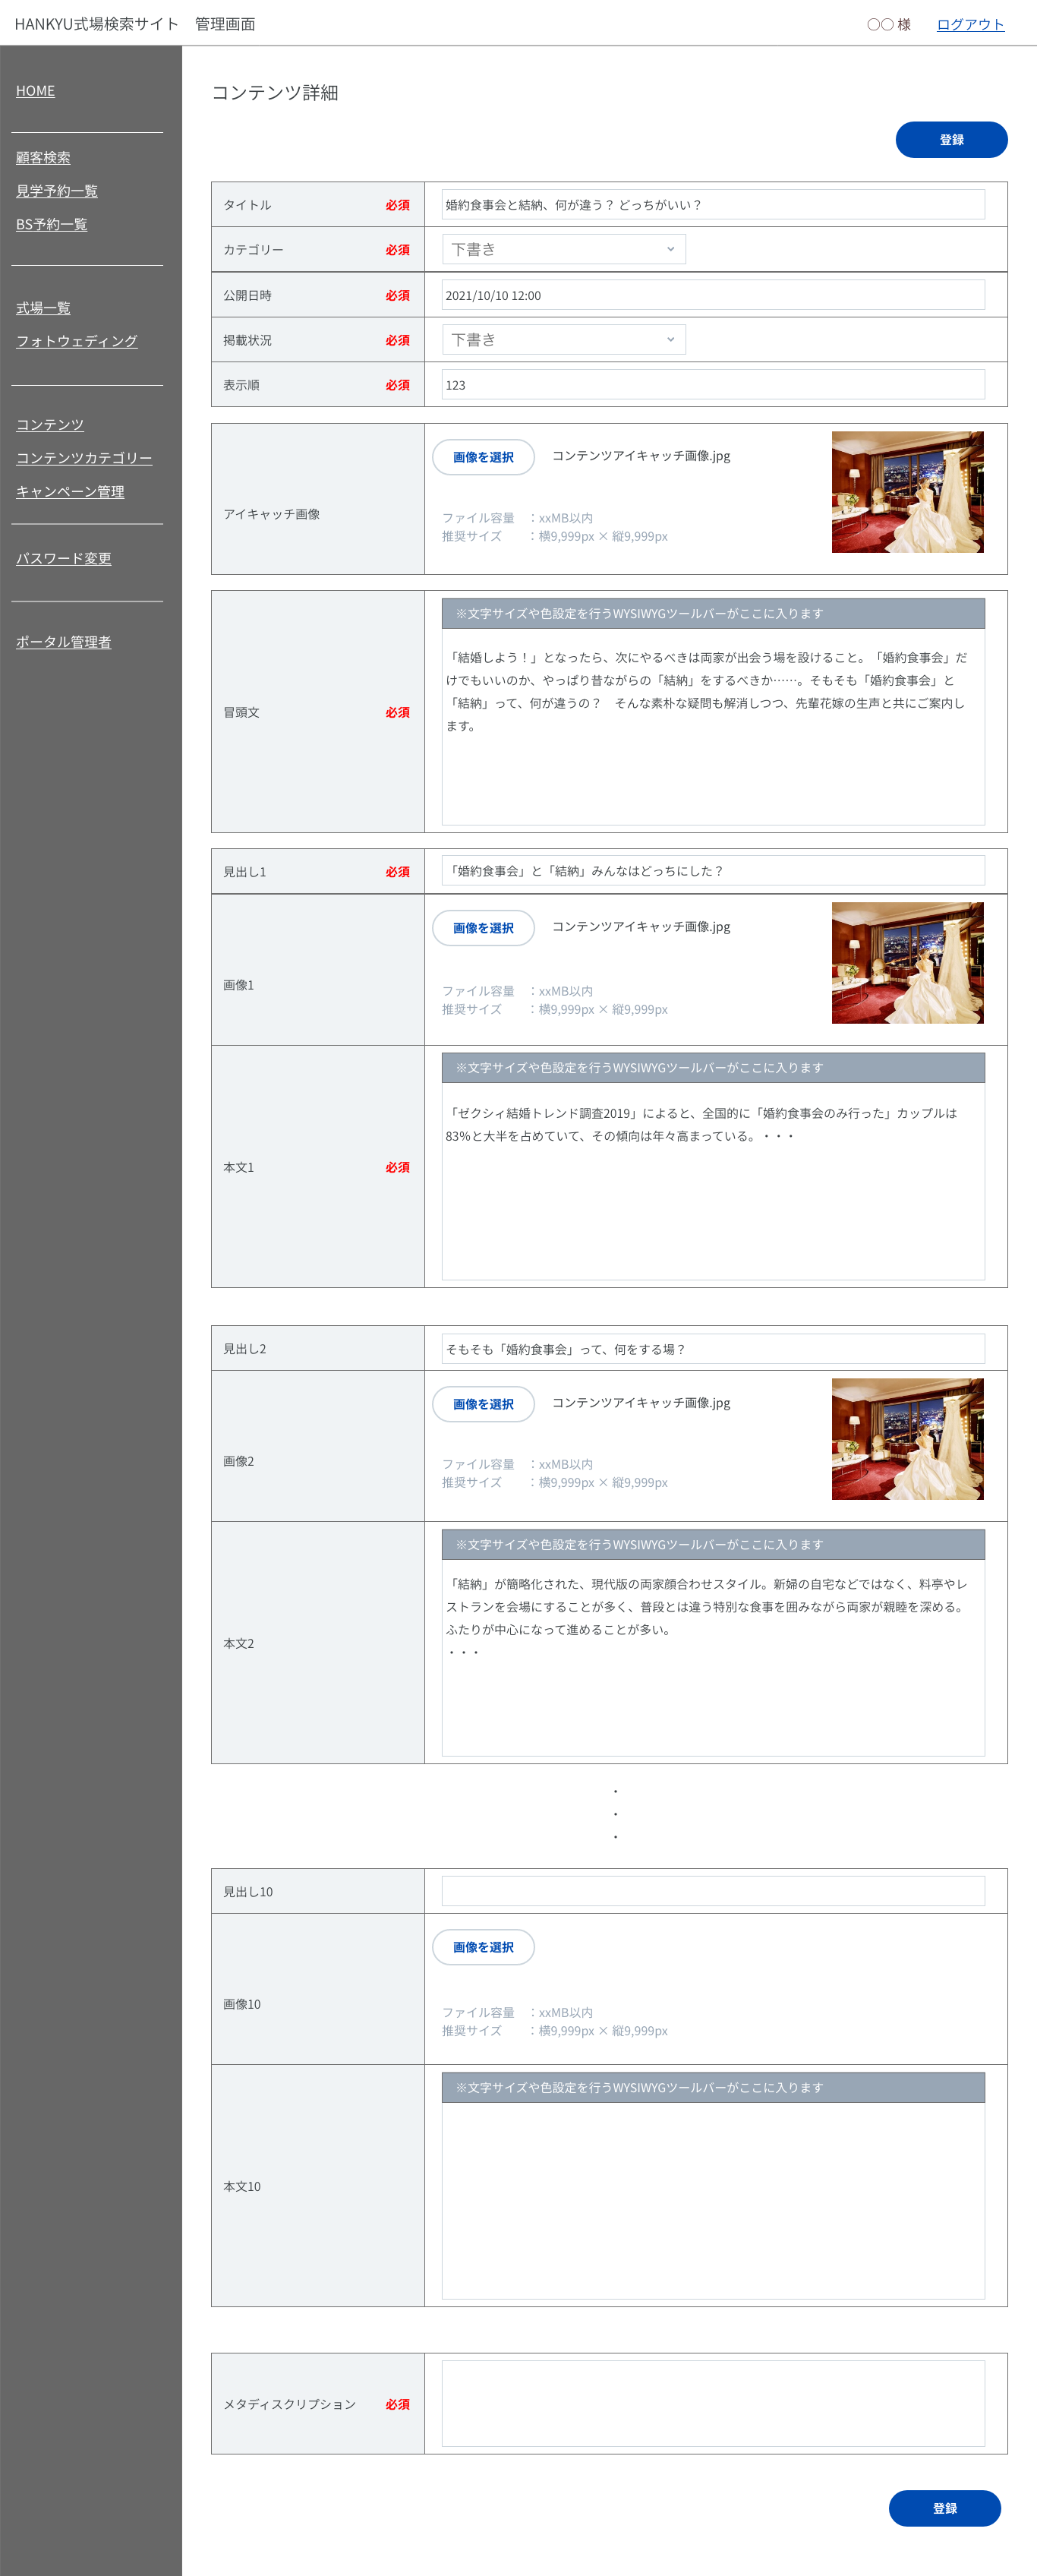Select フォトウェディング in the sidebar
This screenshot has height=2576, width=1037.
pyautogui.click(x=76, y=341)
